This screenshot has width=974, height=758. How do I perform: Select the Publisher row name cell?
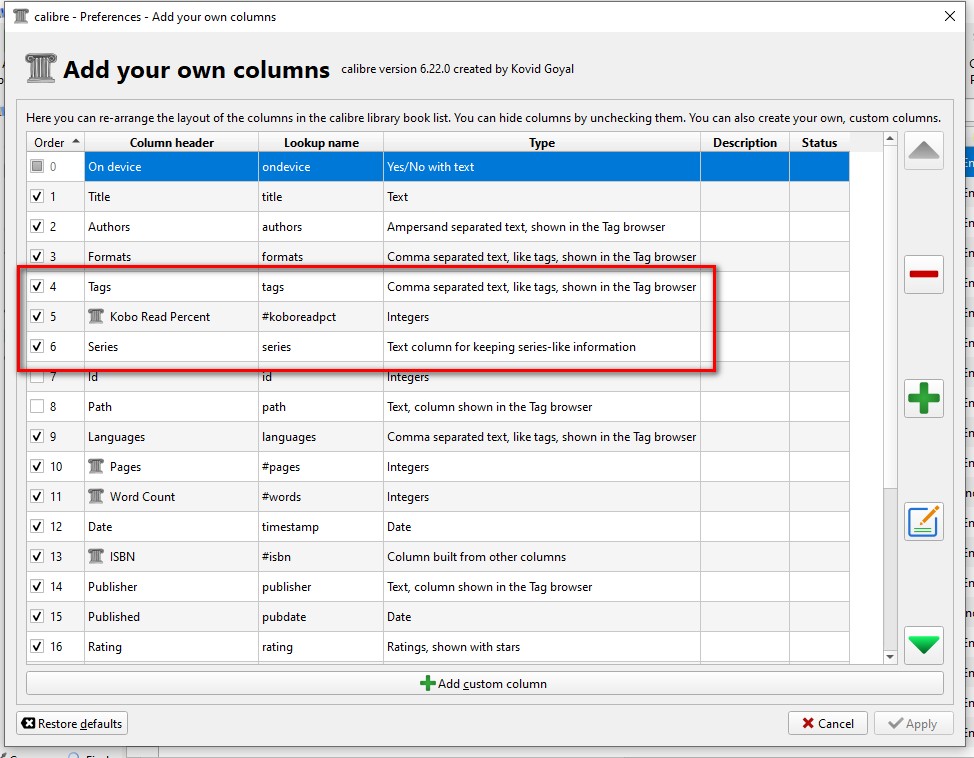171,587
